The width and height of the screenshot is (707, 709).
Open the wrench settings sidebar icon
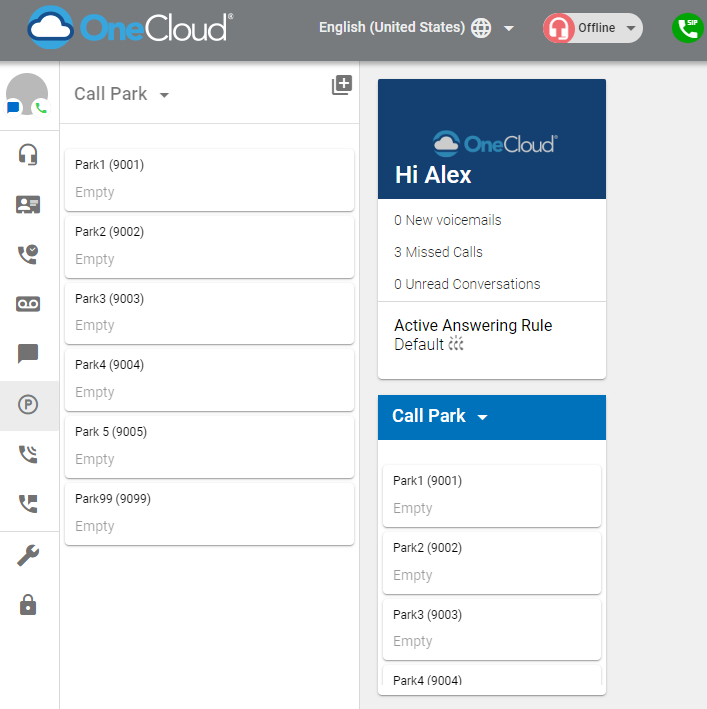(28, 556)
